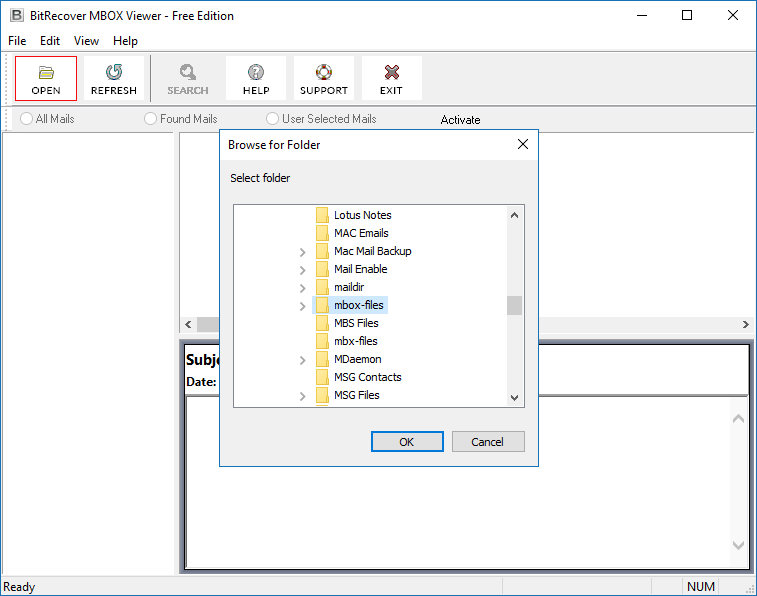
Task: Select the MBS Files folder icon
Action: point(322,323)
